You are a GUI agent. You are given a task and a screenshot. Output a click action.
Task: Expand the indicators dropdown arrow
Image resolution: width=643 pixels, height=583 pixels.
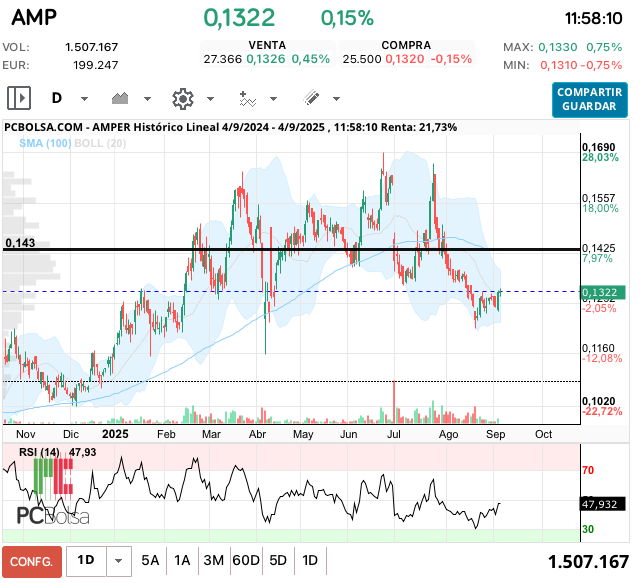(x=274, y=99)
